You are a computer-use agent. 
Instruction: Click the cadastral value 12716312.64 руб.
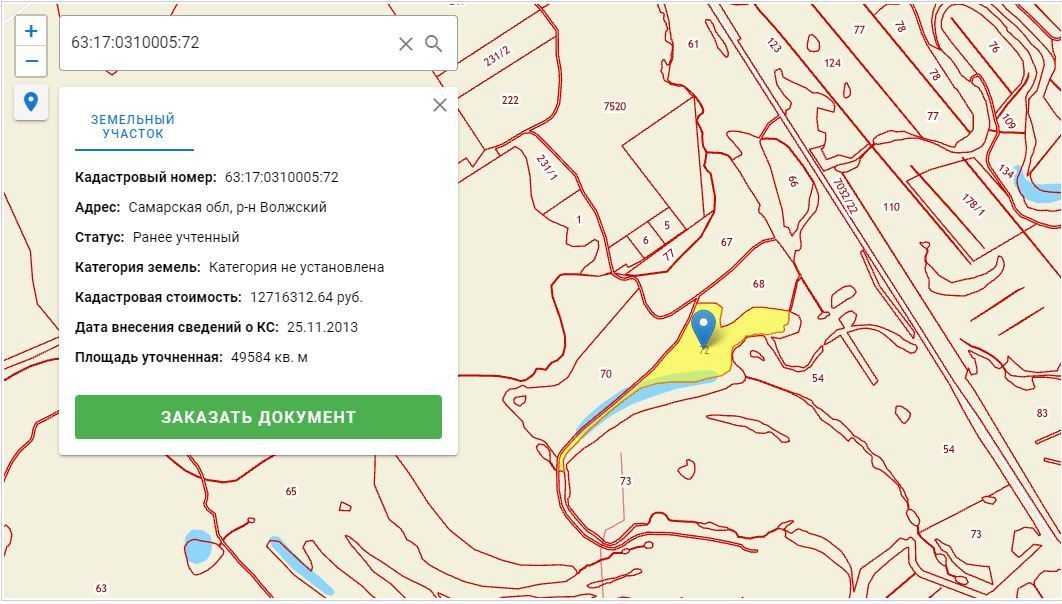point(306,297)
